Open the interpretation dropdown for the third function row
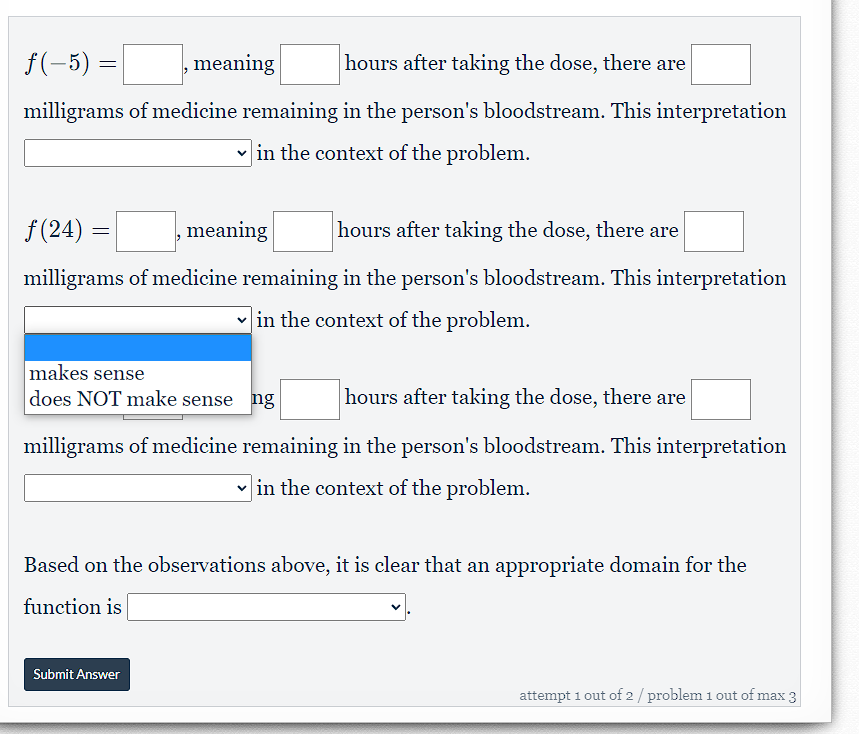Screen dimensions: 859x734 pos(138,488)
